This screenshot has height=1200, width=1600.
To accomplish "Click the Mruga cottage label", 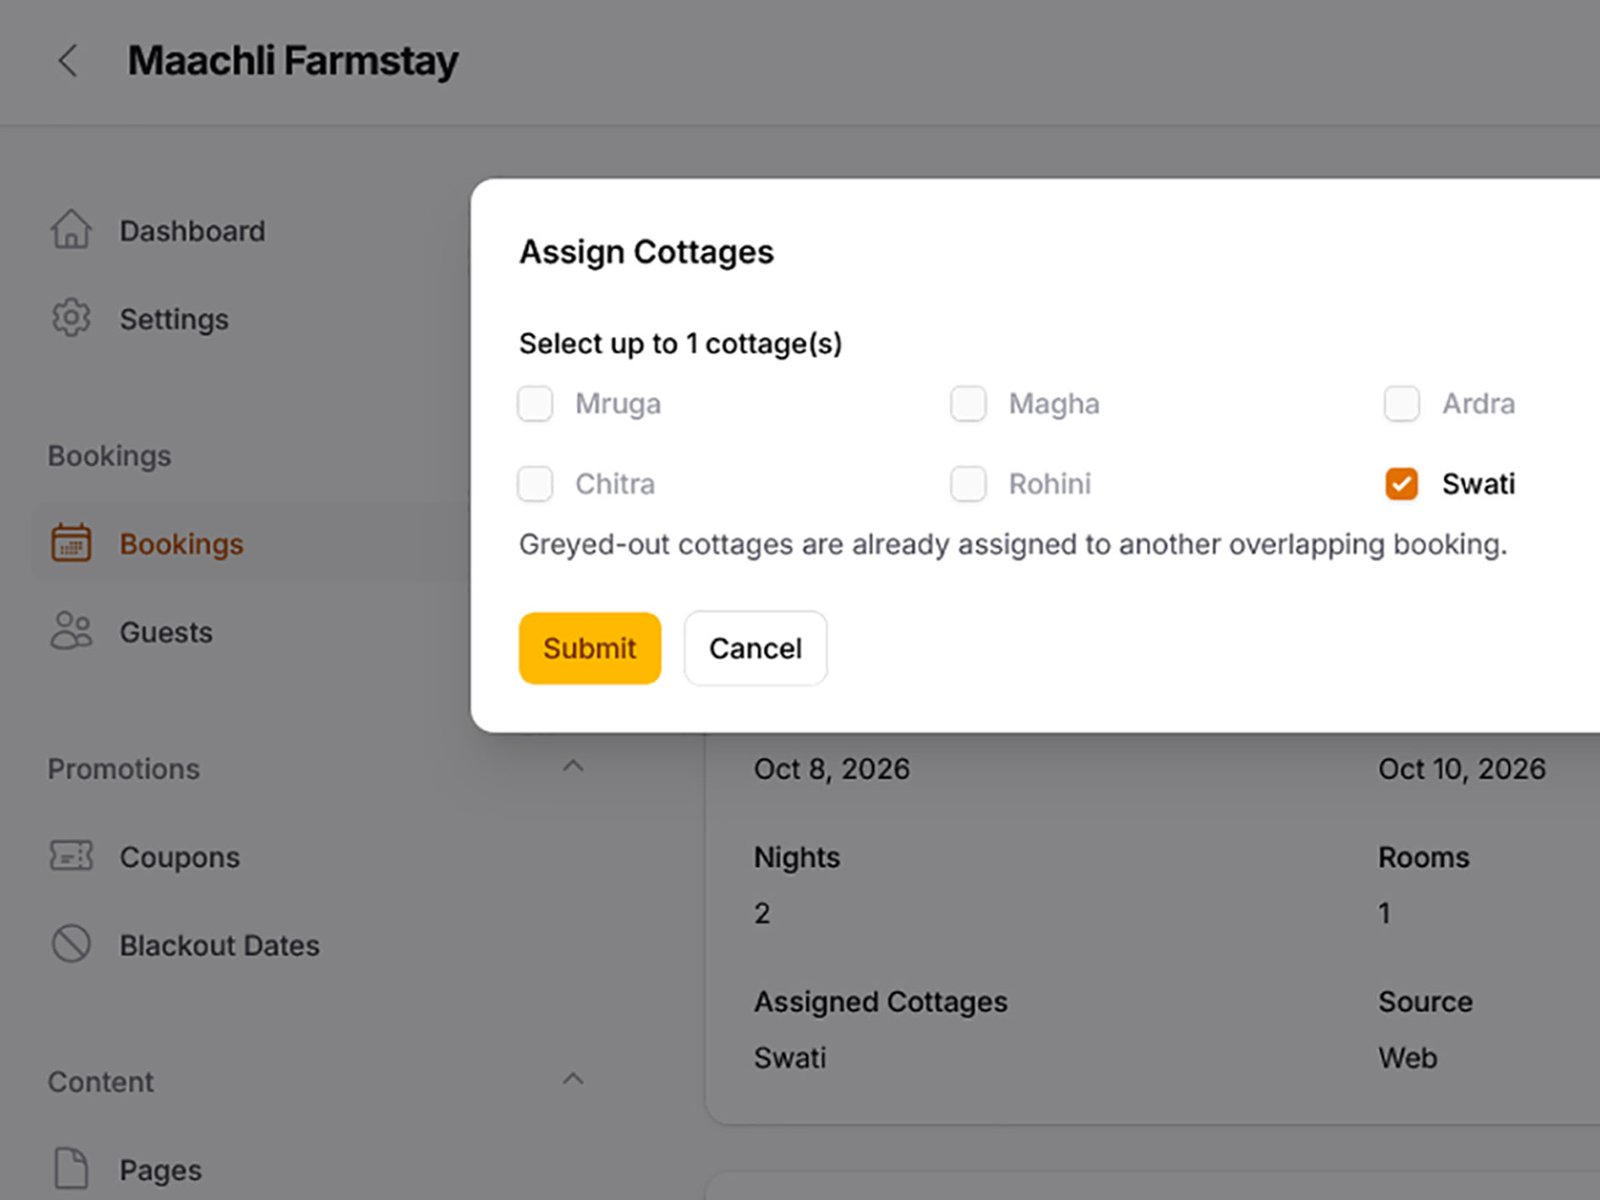I will pyautogui.click(x=618, y=404).
